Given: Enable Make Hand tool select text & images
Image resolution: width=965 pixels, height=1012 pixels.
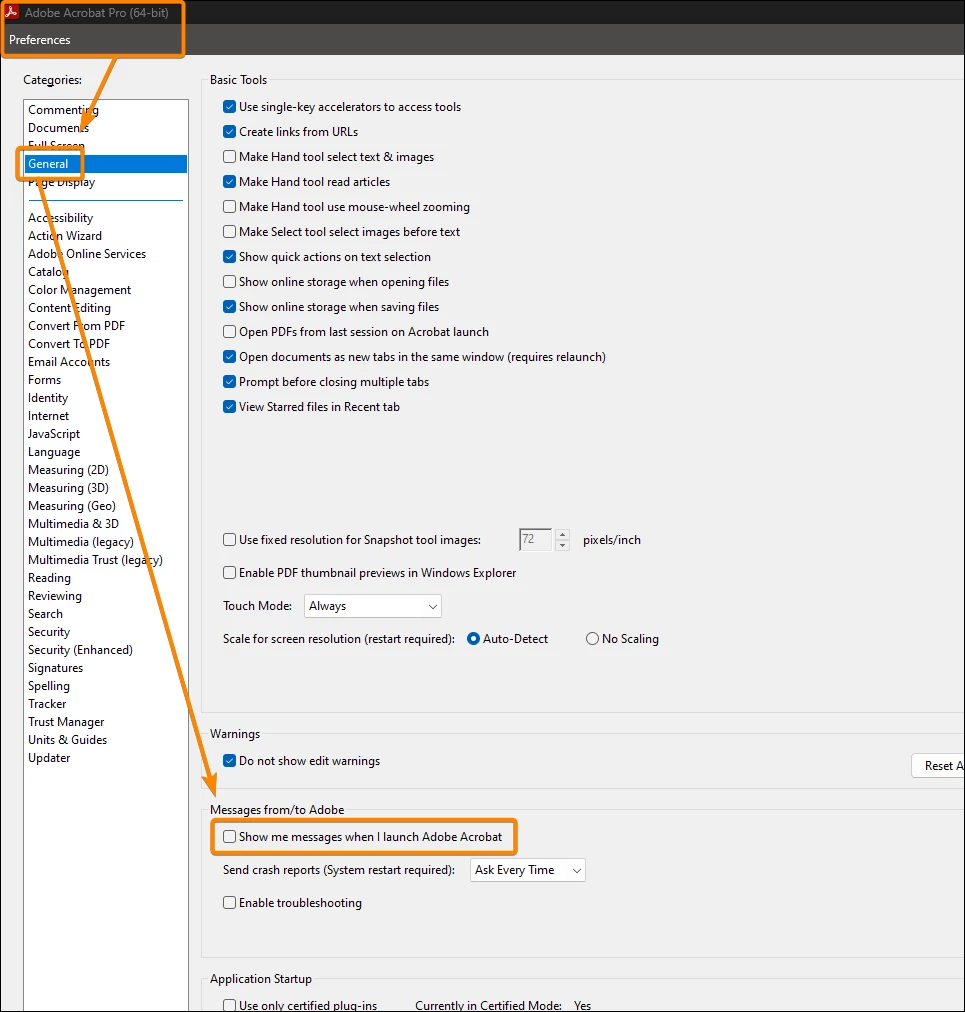Looking at the screenshot, I should (x=229, y=157).
